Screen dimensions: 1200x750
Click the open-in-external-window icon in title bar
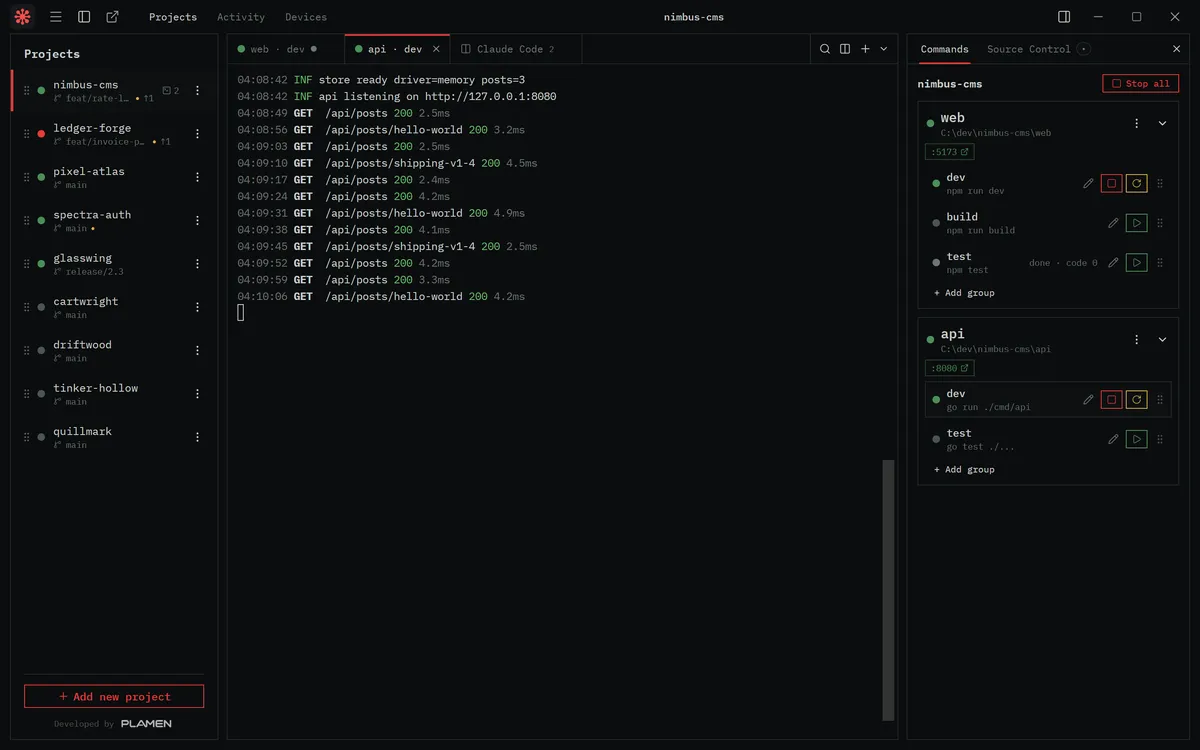coord(112,17)
